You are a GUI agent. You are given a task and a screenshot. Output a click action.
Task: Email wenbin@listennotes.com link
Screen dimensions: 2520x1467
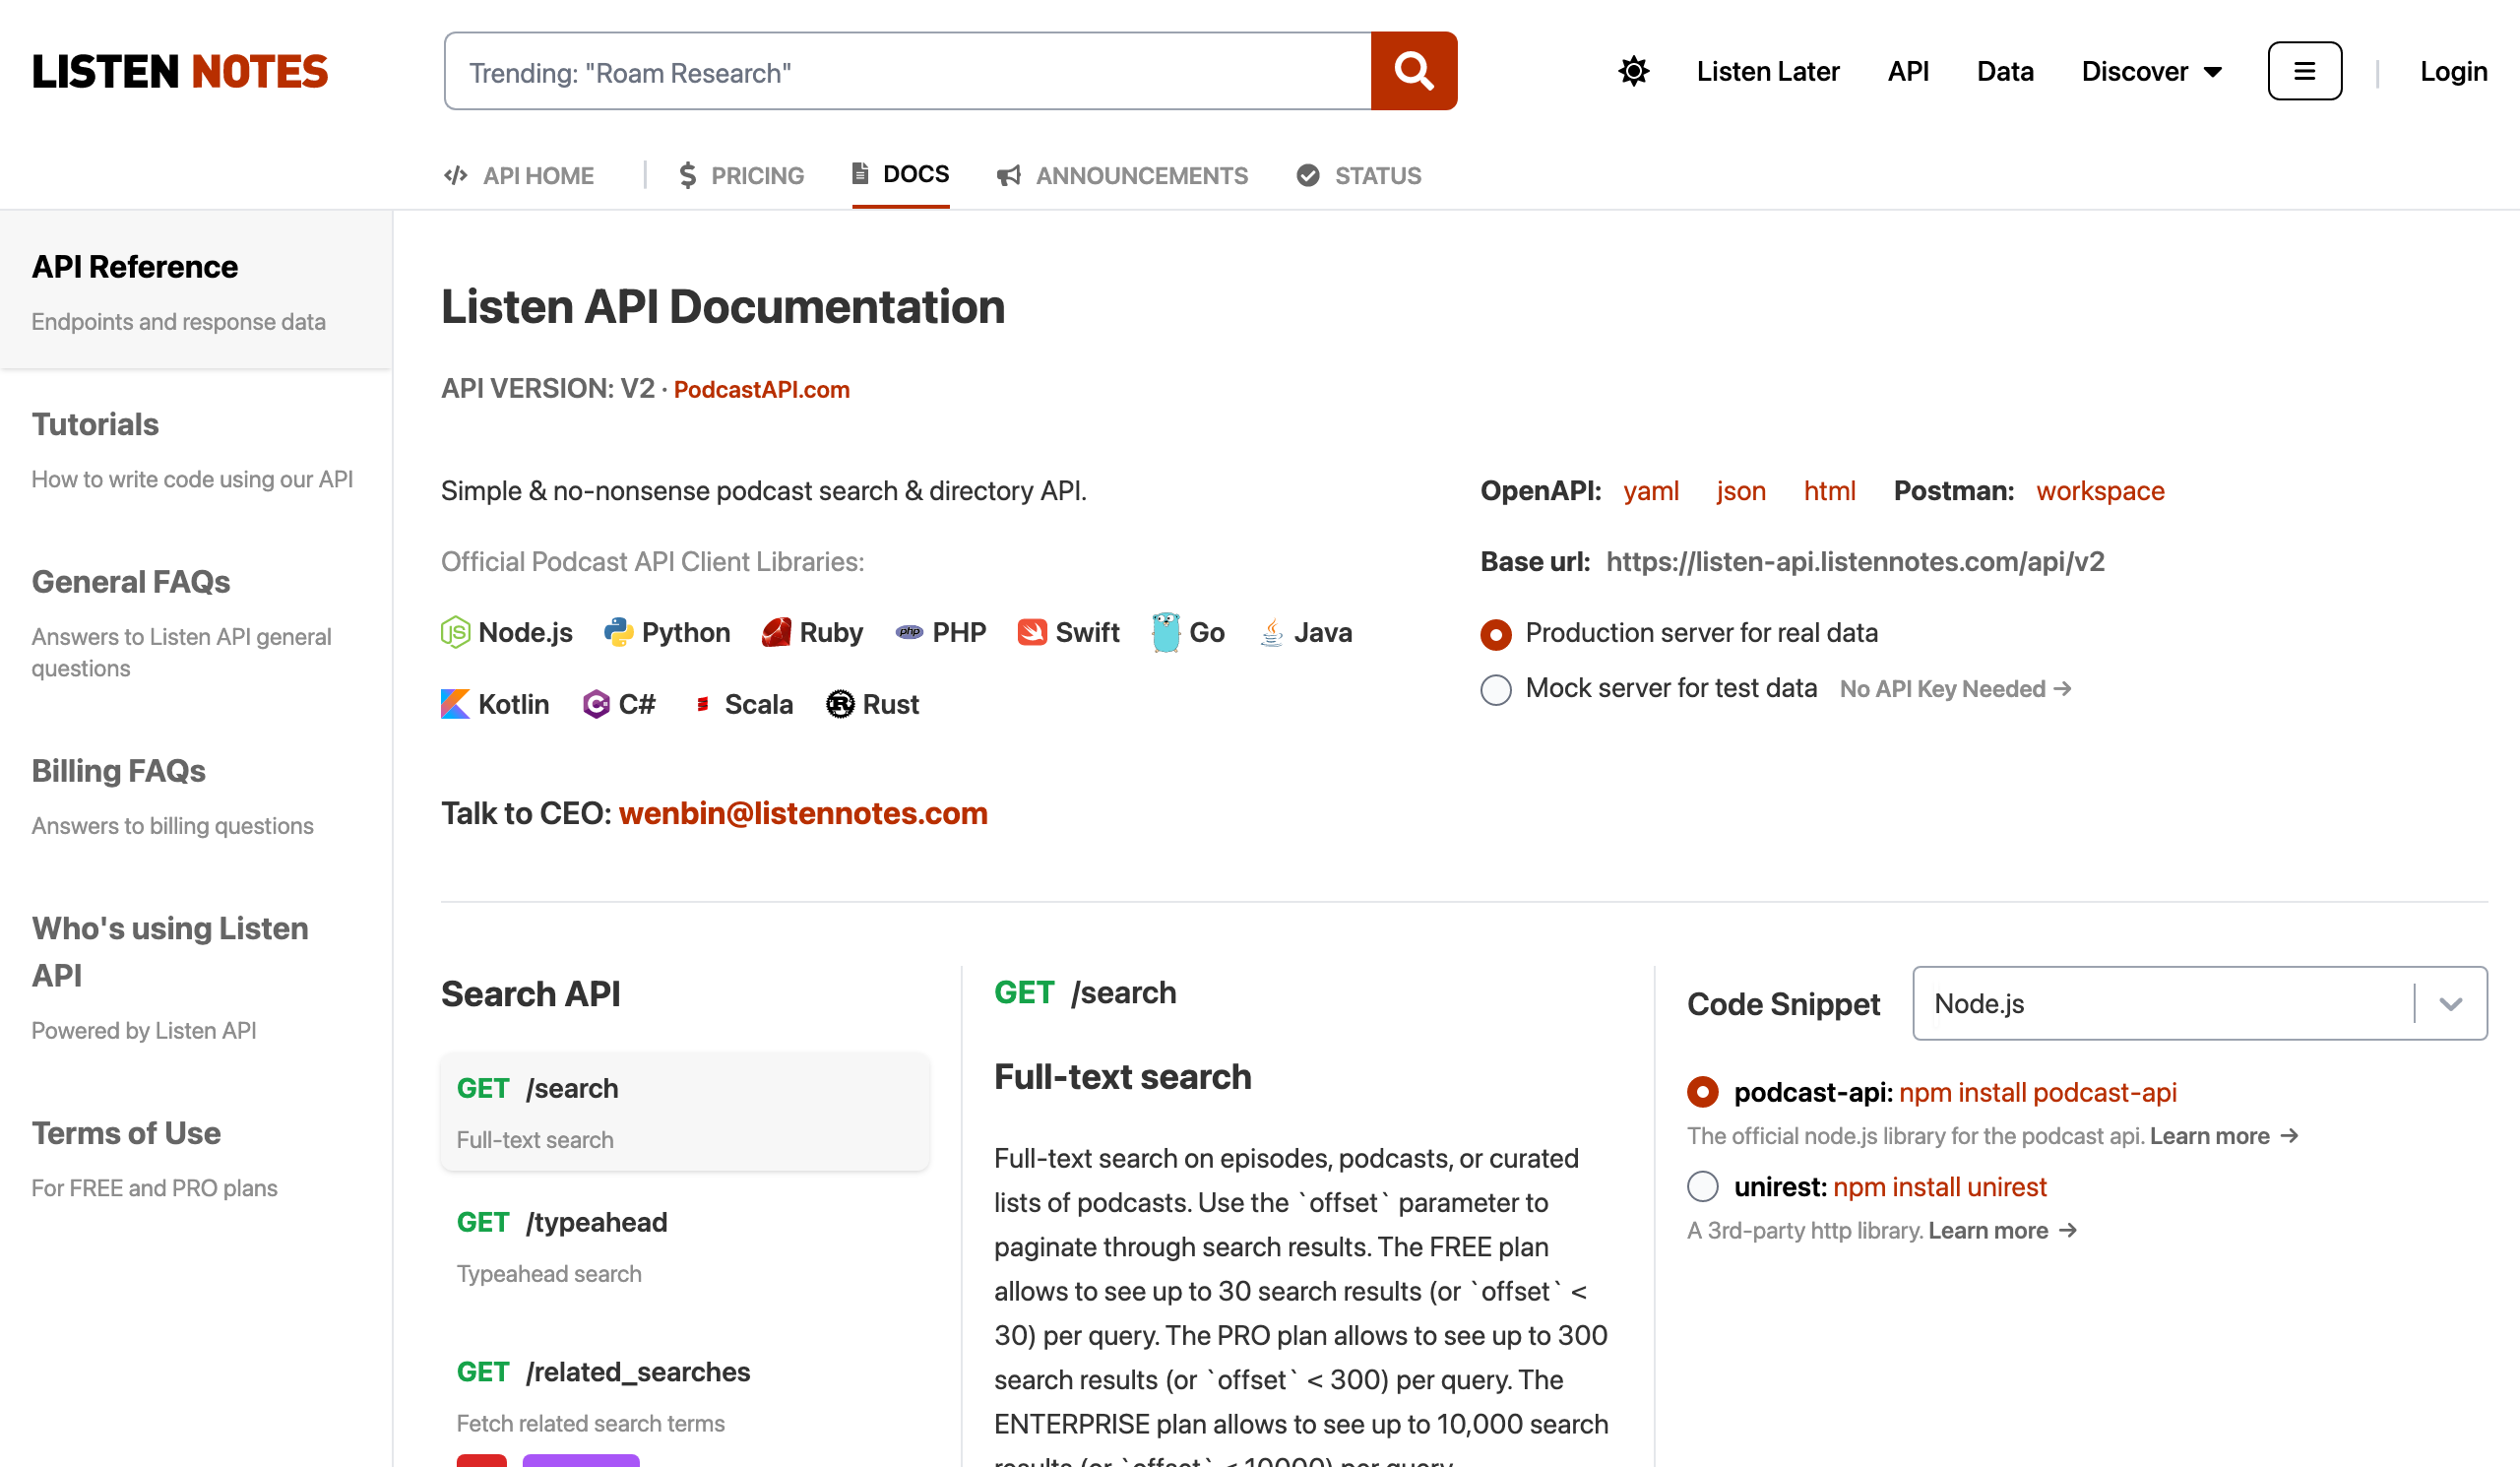802,813
